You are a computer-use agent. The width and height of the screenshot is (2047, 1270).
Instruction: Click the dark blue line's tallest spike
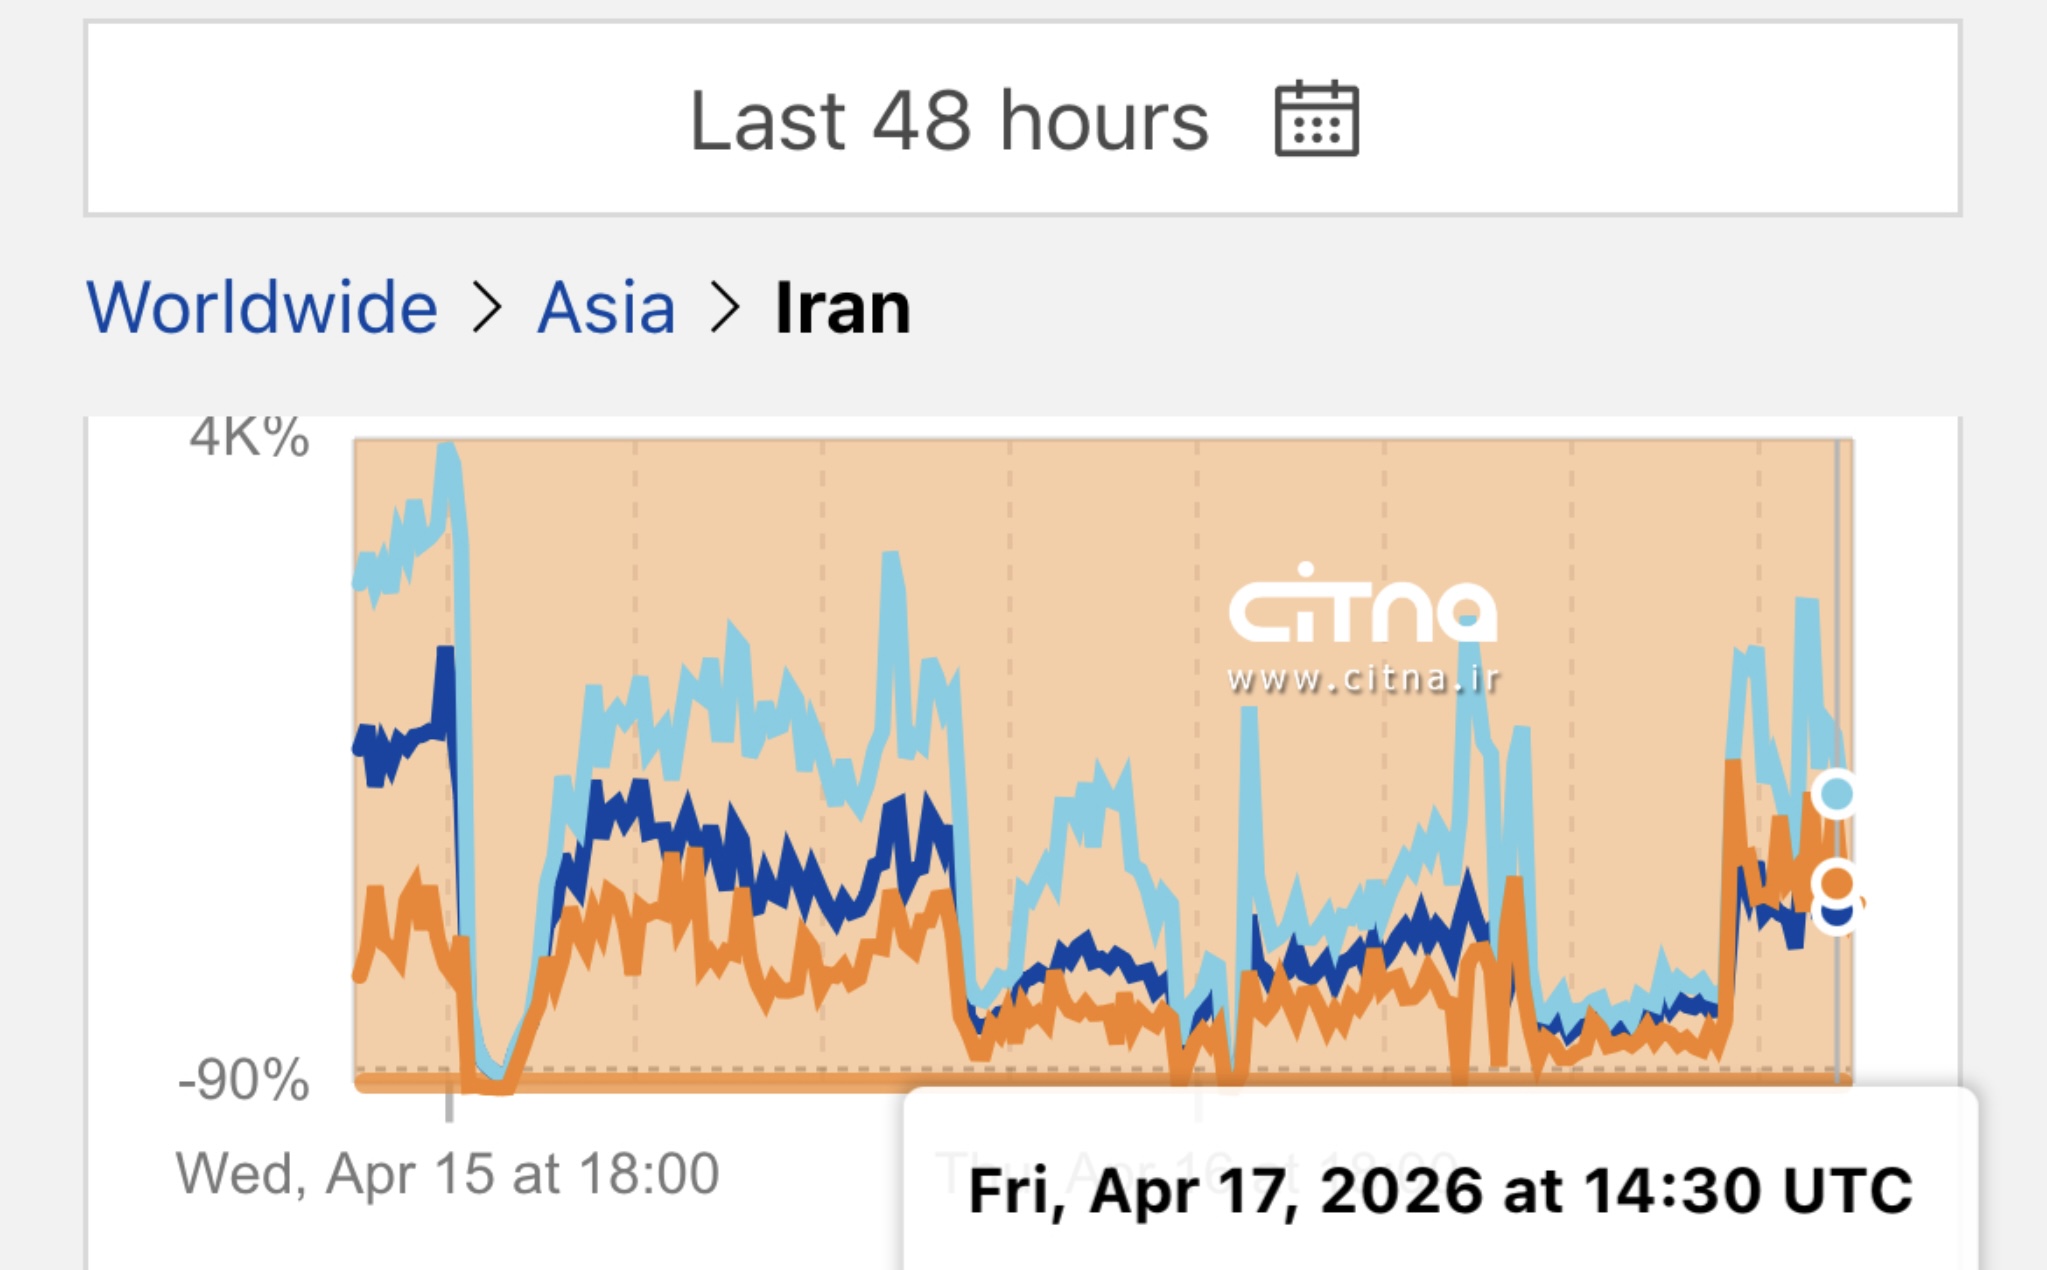445,655
